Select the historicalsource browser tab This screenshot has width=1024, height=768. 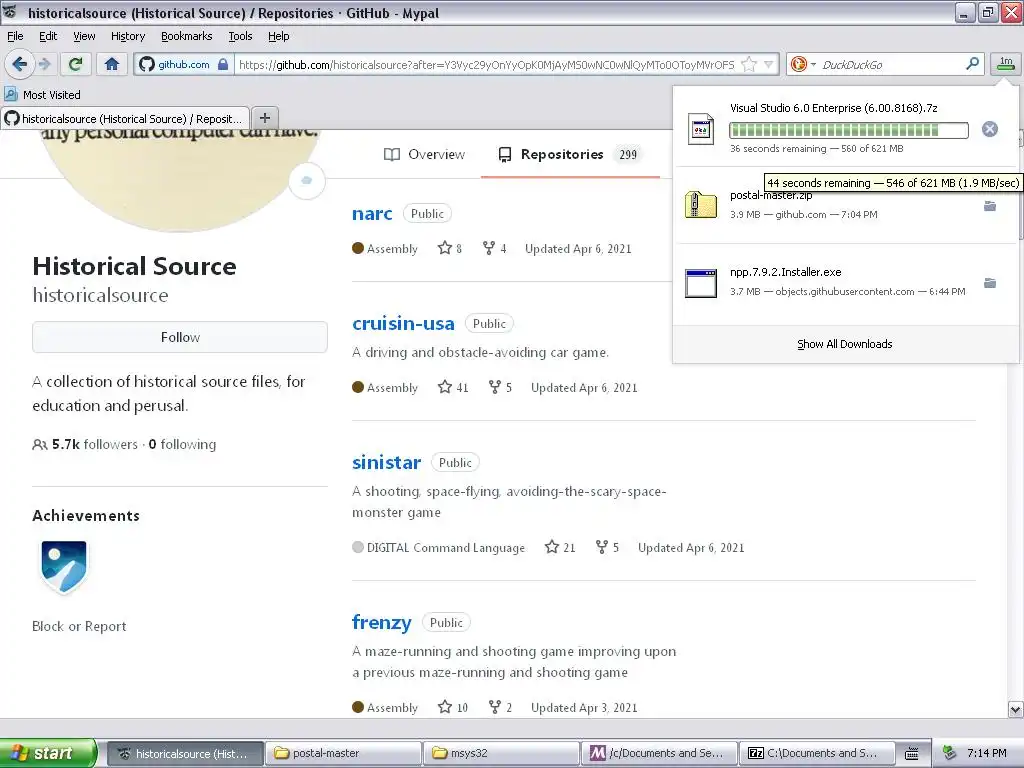[125, 118]
